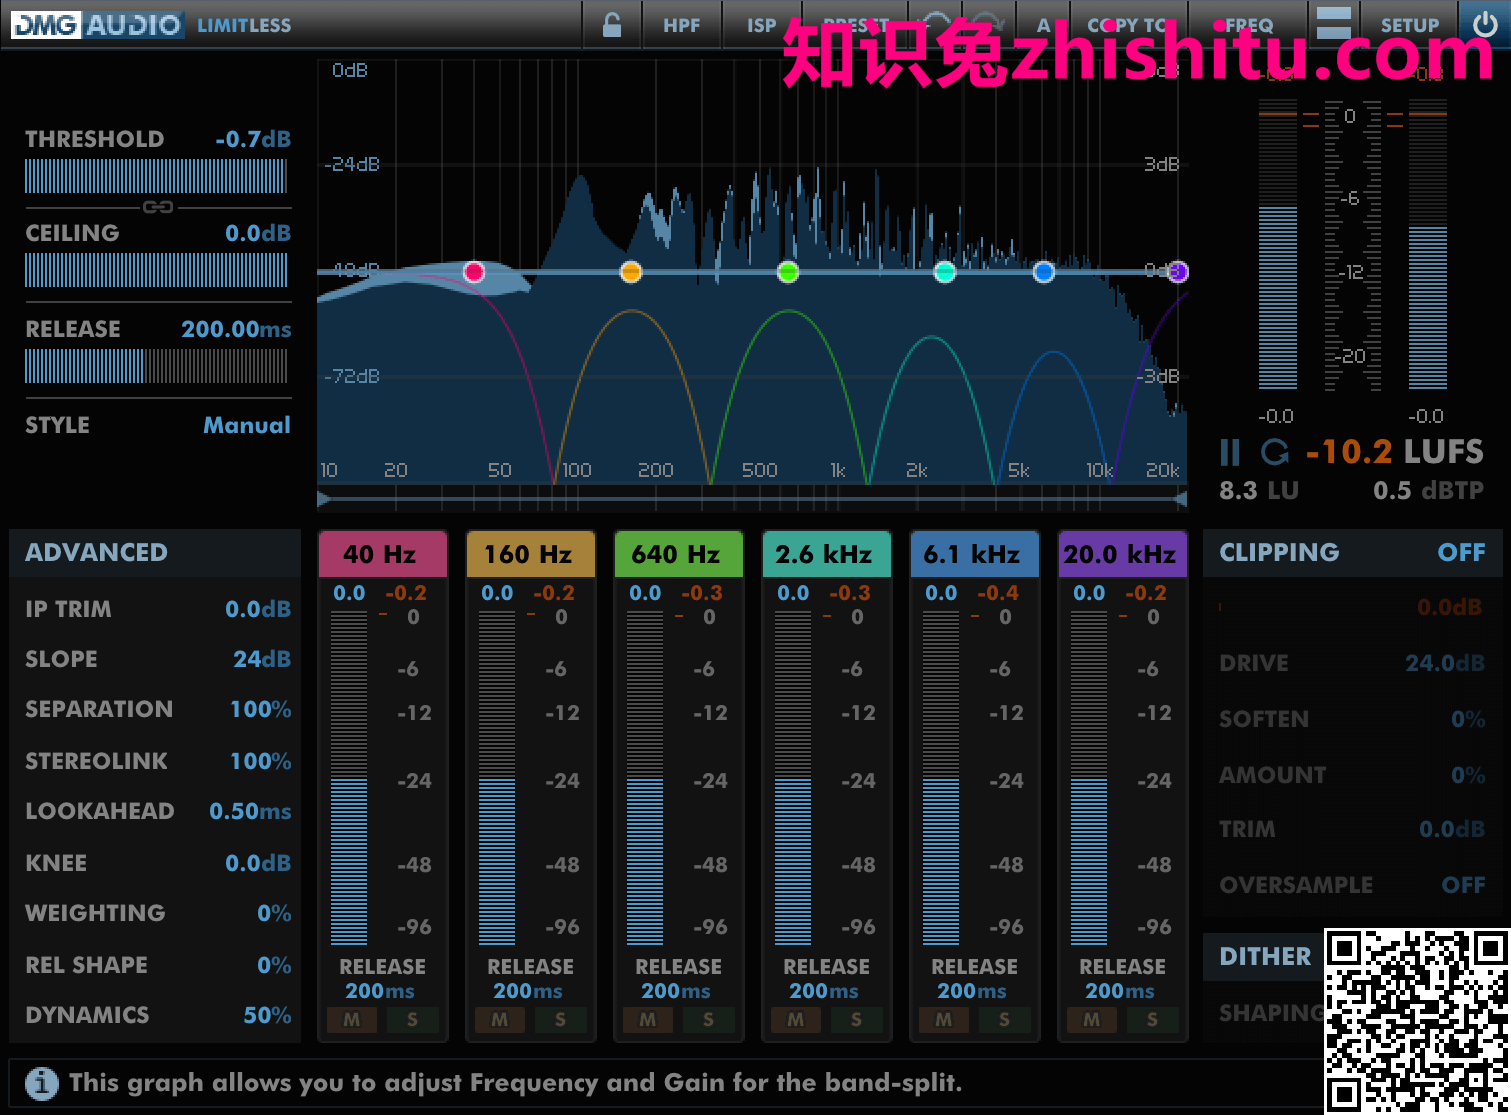Image resolution: width=1511 pixels, height=1115 pixels.
Task: Select the cyan 2.6 kHz band node
Action: [945, 272]
